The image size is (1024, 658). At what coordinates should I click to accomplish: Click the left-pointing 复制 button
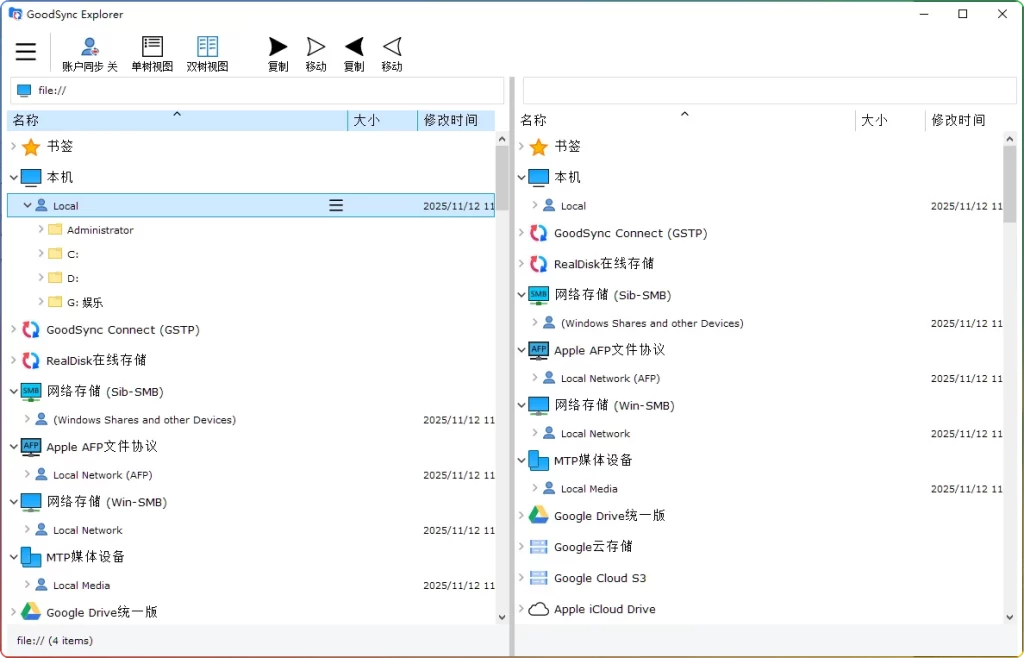pos(354,45)
